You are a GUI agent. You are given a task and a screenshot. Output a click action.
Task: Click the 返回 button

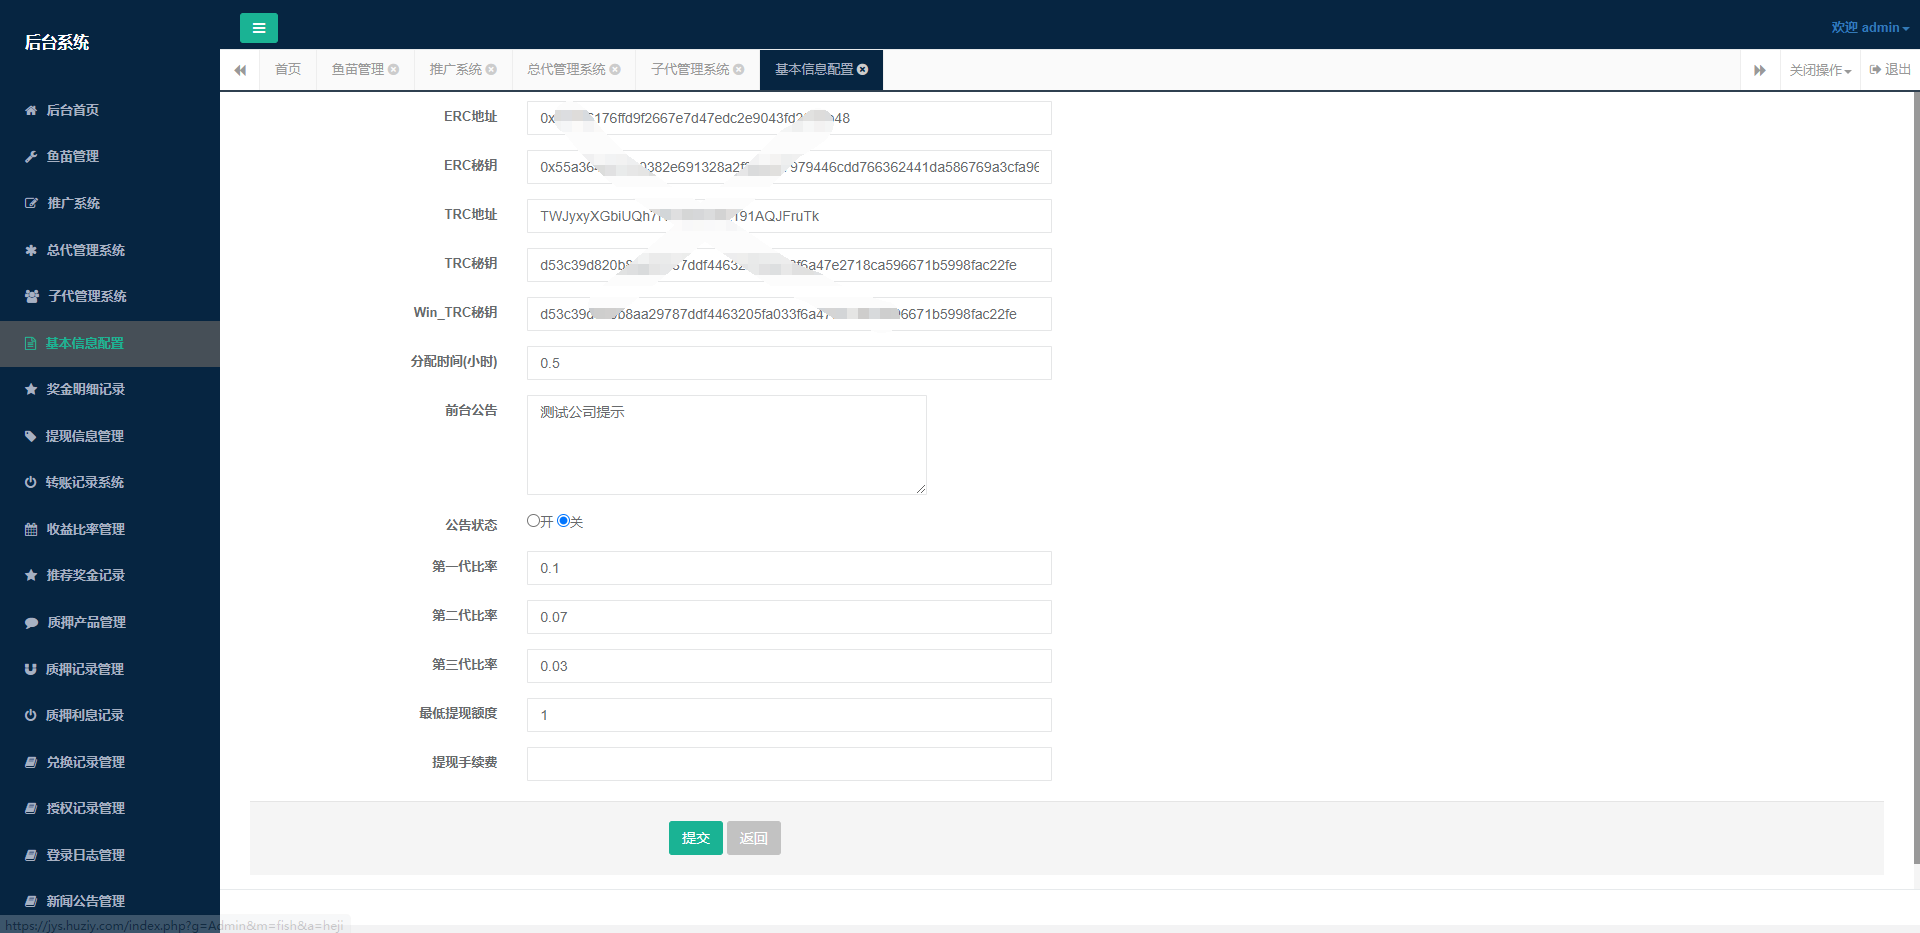[753, 838]
